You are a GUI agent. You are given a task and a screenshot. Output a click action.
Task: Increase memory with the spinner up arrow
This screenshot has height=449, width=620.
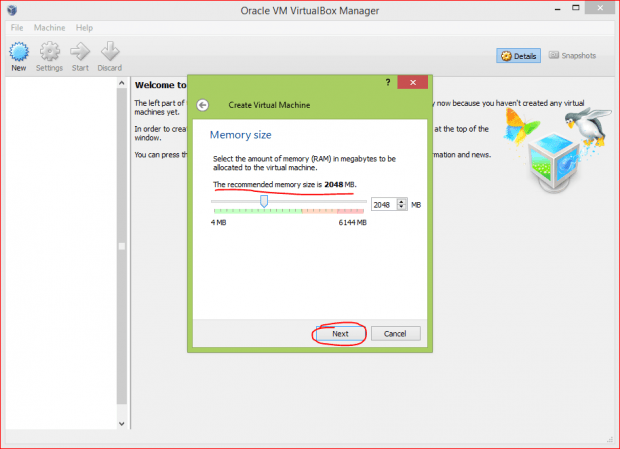pyautogui.click(x=402, y=202)
